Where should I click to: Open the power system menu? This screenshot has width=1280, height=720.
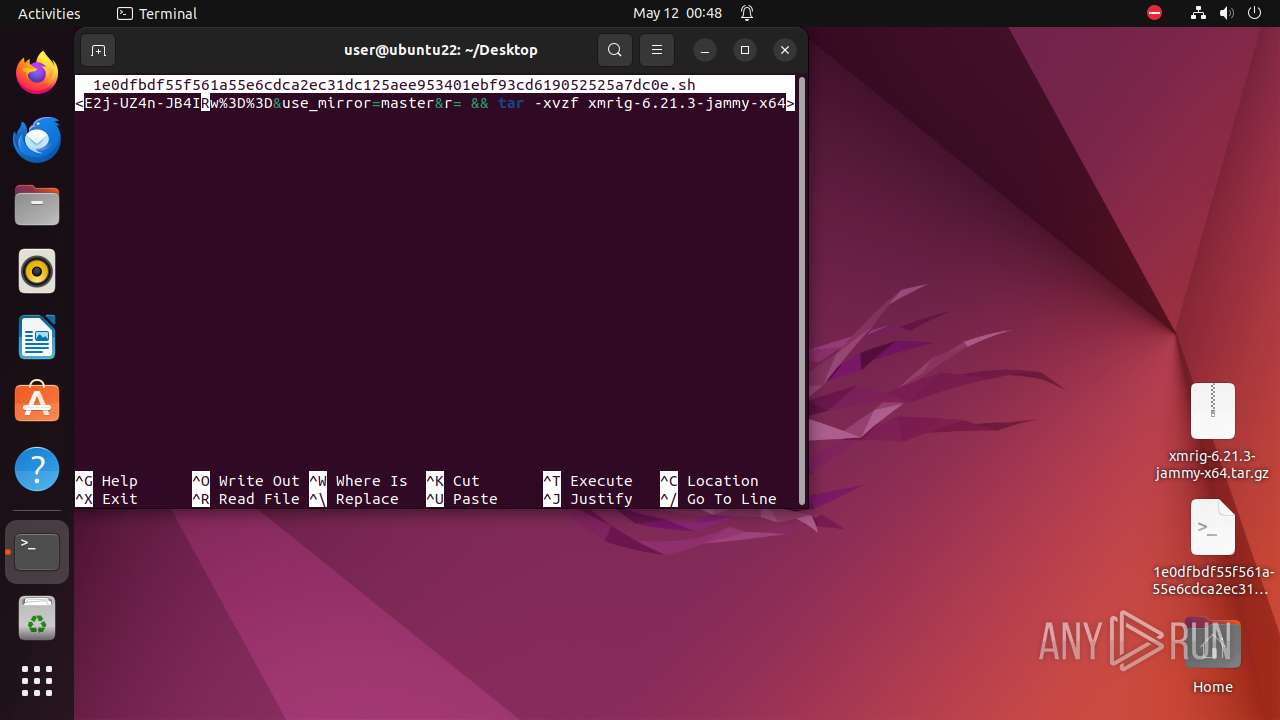(x=1255, y=13)
